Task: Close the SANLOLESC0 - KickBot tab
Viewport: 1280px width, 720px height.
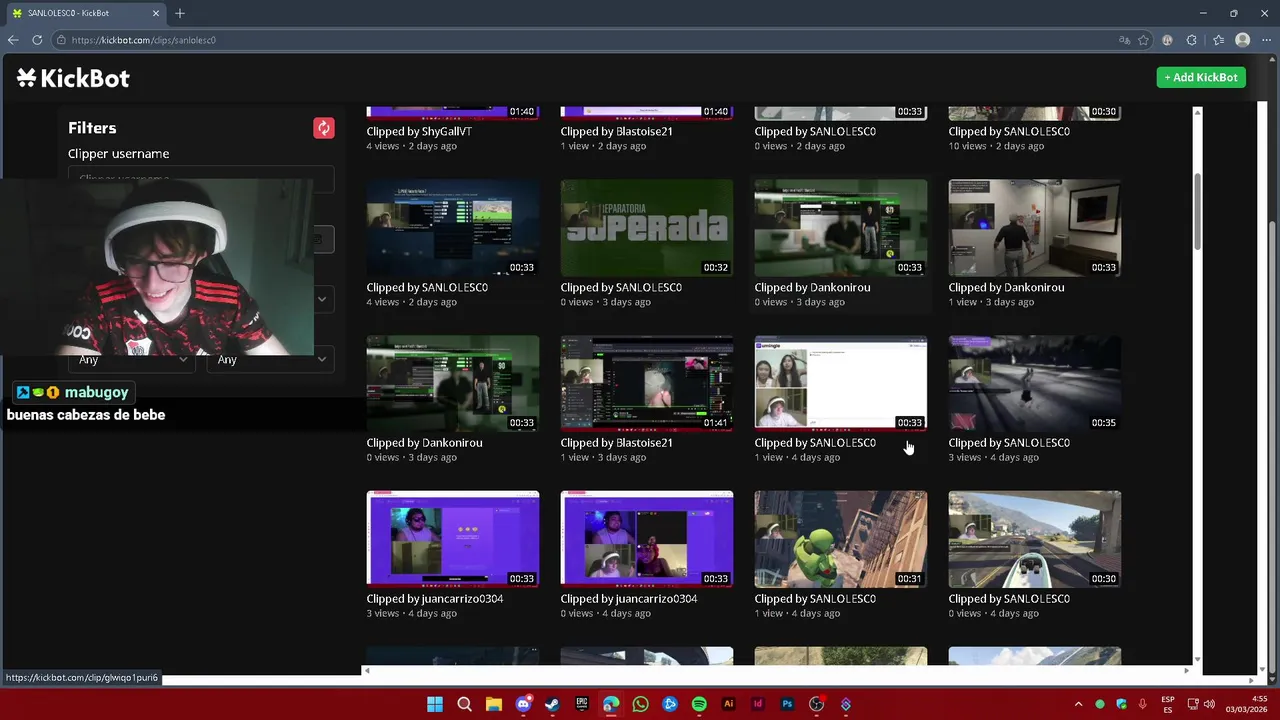Action: (x=155, y=13)
